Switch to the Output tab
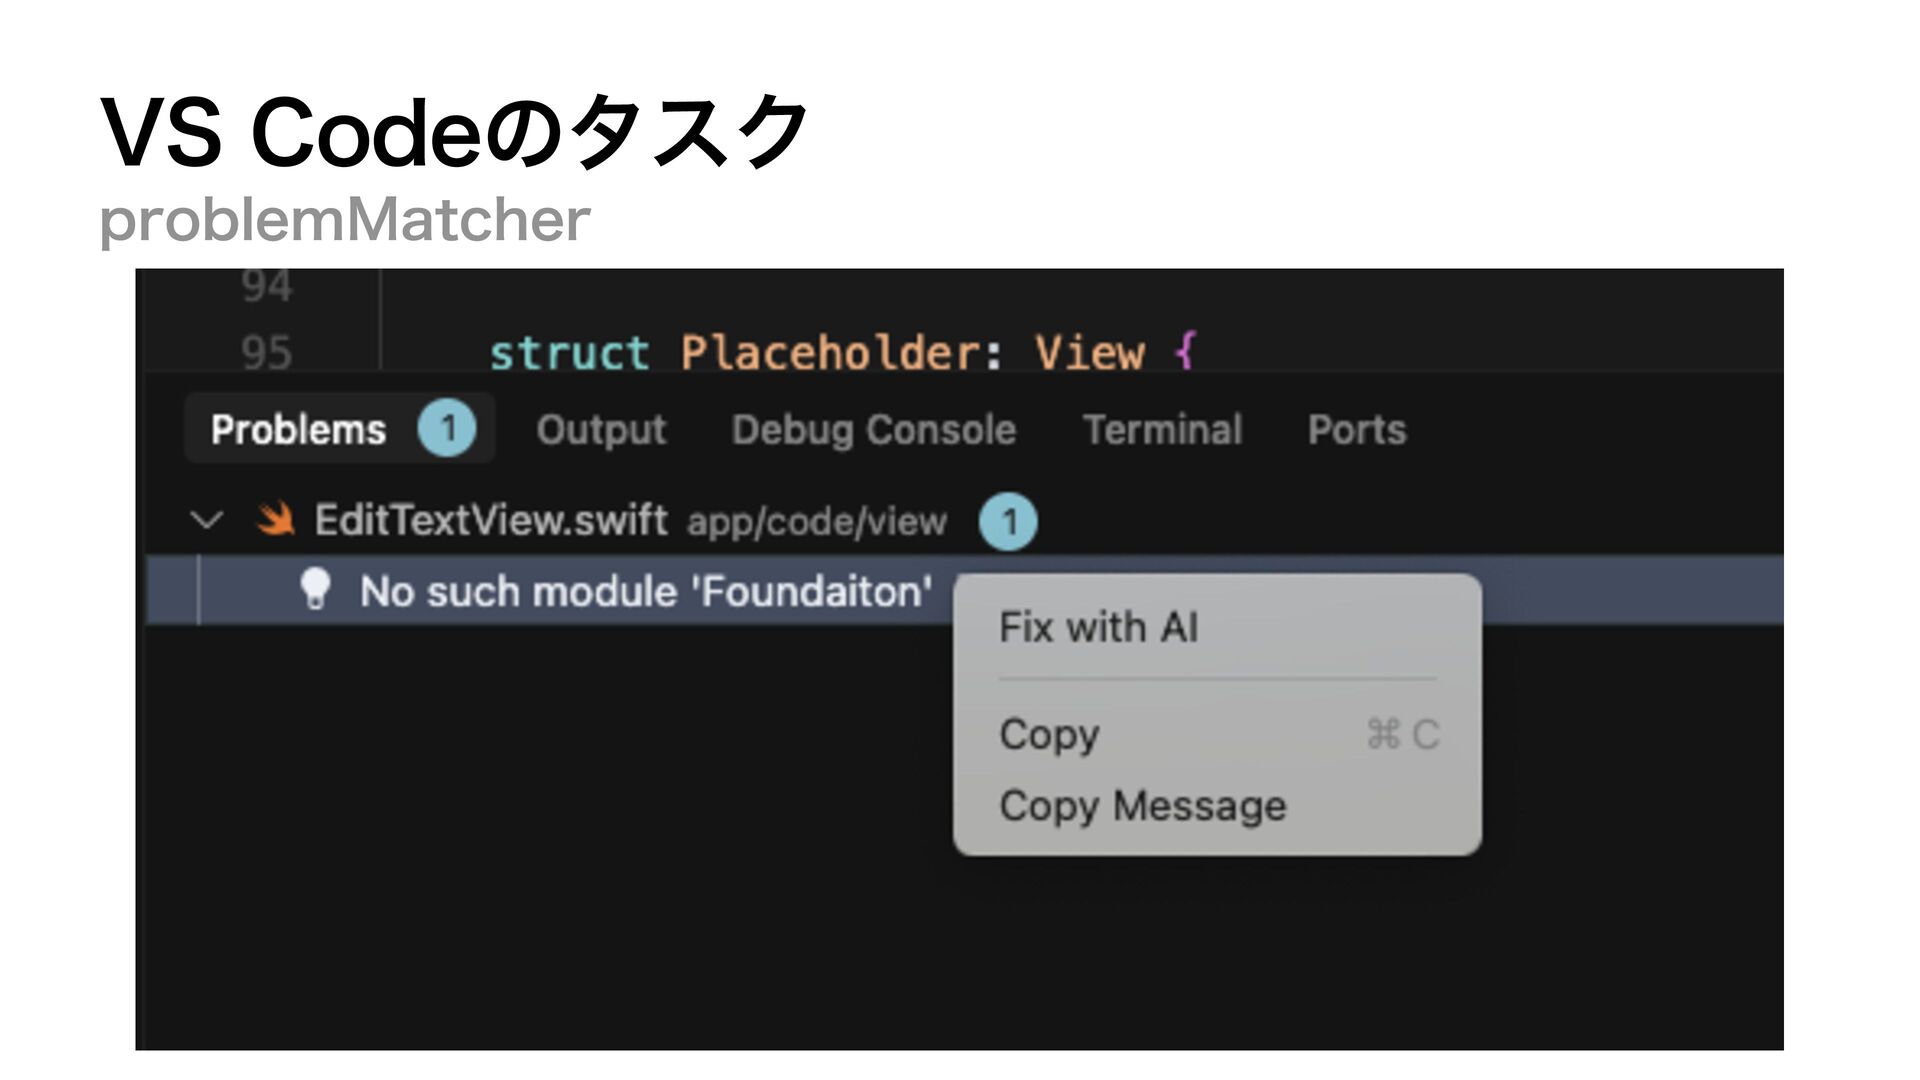Viewport: 1920px width, 1080px height. [x=601, y=430]
